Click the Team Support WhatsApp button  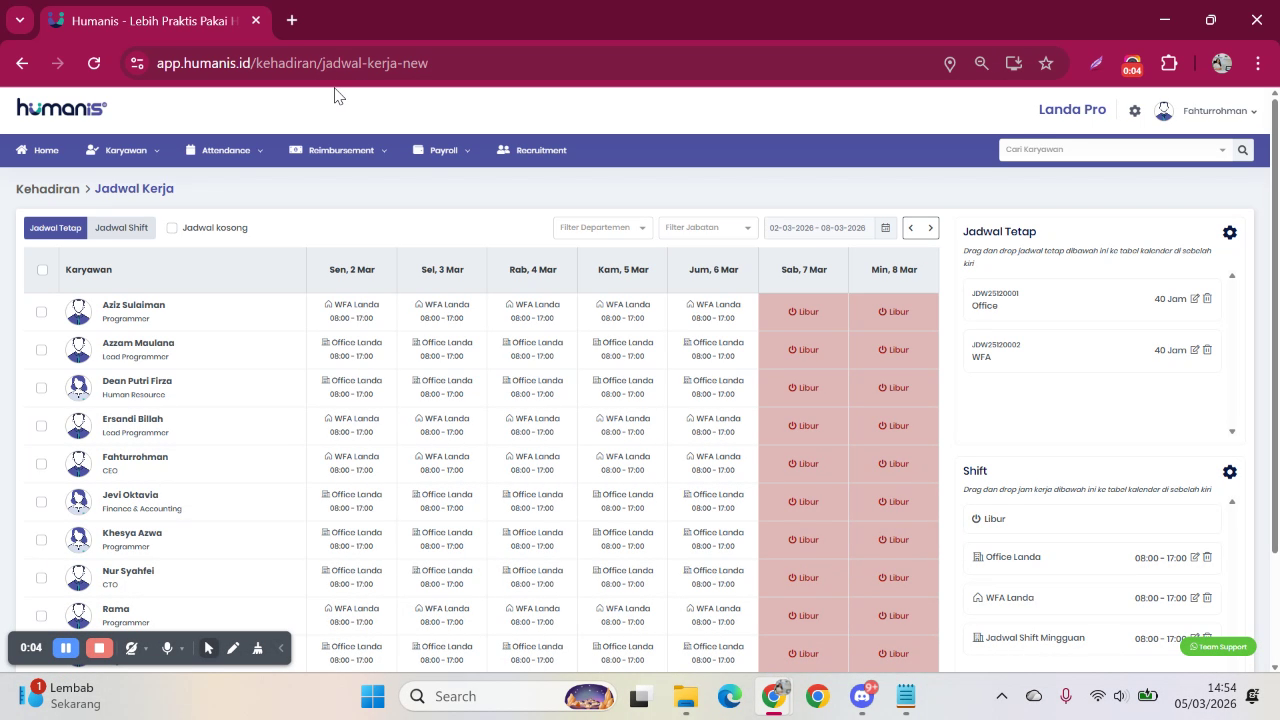[x=1218, y=647]
